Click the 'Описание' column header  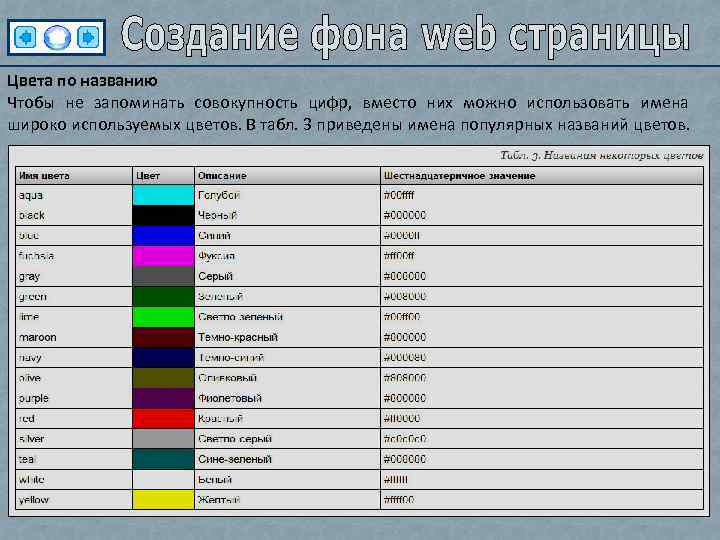point(287,176)
